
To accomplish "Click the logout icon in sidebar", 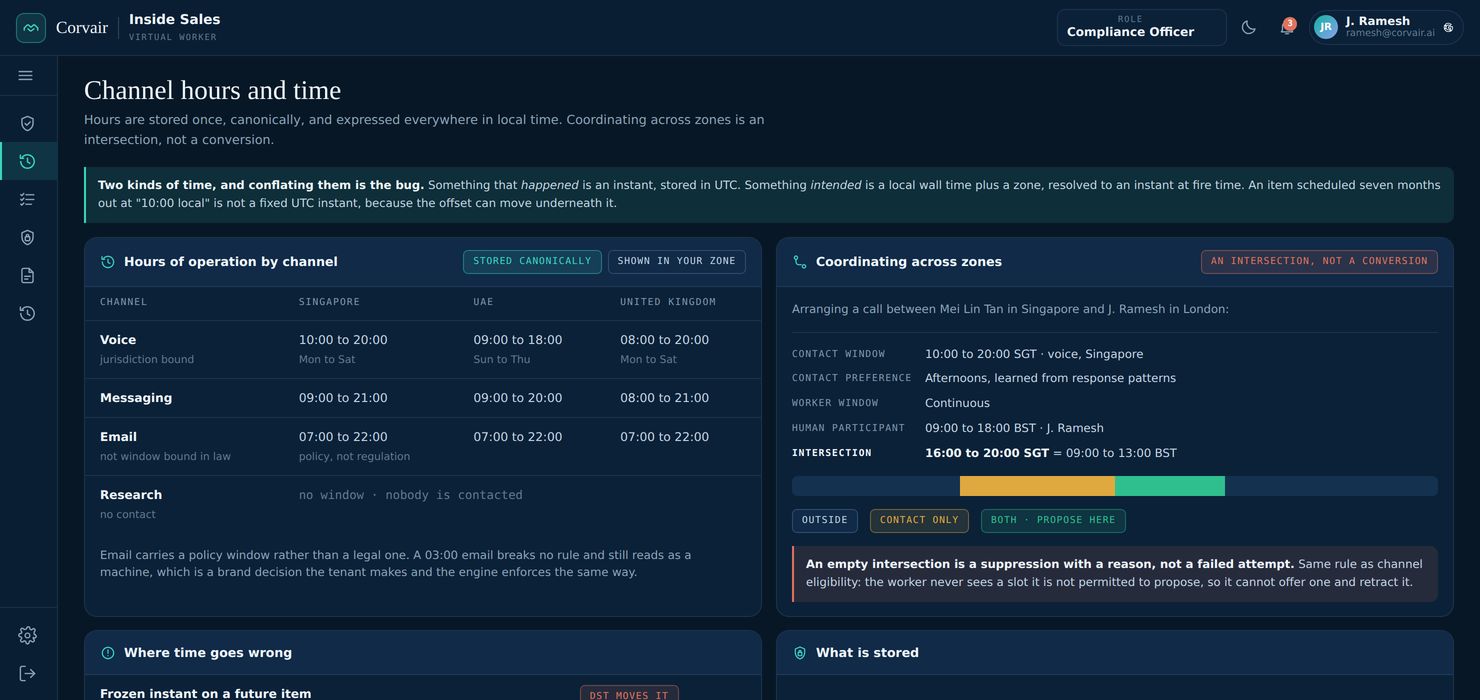I will pos(27,673).
